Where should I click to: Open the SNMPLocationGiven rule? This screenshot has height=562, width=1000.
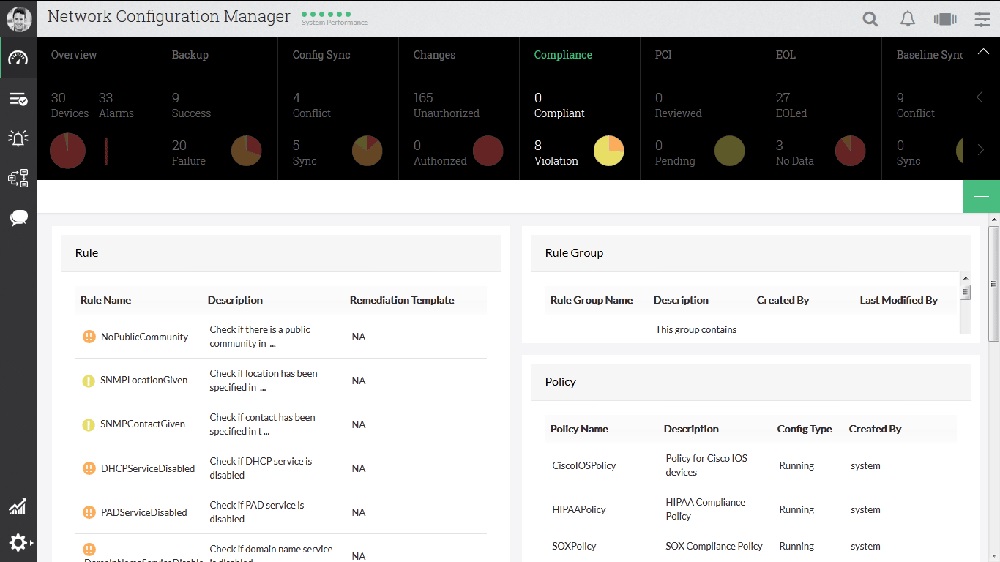pyautogui.click(x=144, y=380)
